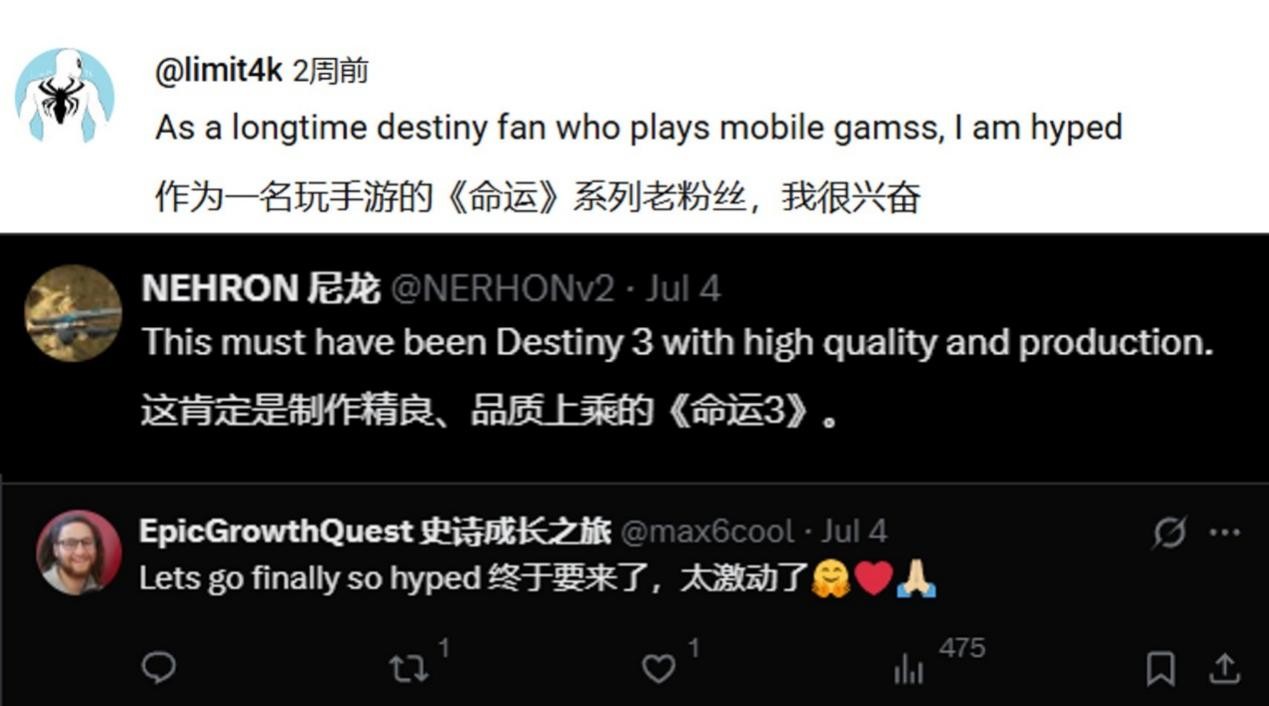Click the retweet arrows icon
This screenshot has height=706, width=1269.
[408, 669]
